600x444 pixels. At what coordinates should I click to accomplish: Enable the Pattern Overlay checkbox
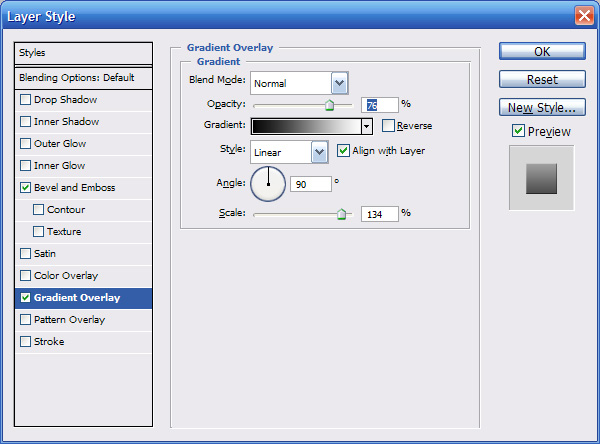pyautogui.click(x=25, y=320)
